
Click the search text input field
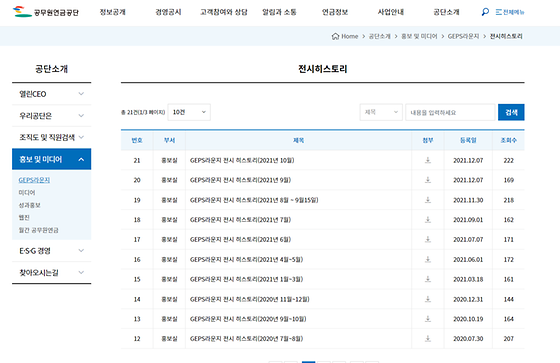click(x=450, y=112)
